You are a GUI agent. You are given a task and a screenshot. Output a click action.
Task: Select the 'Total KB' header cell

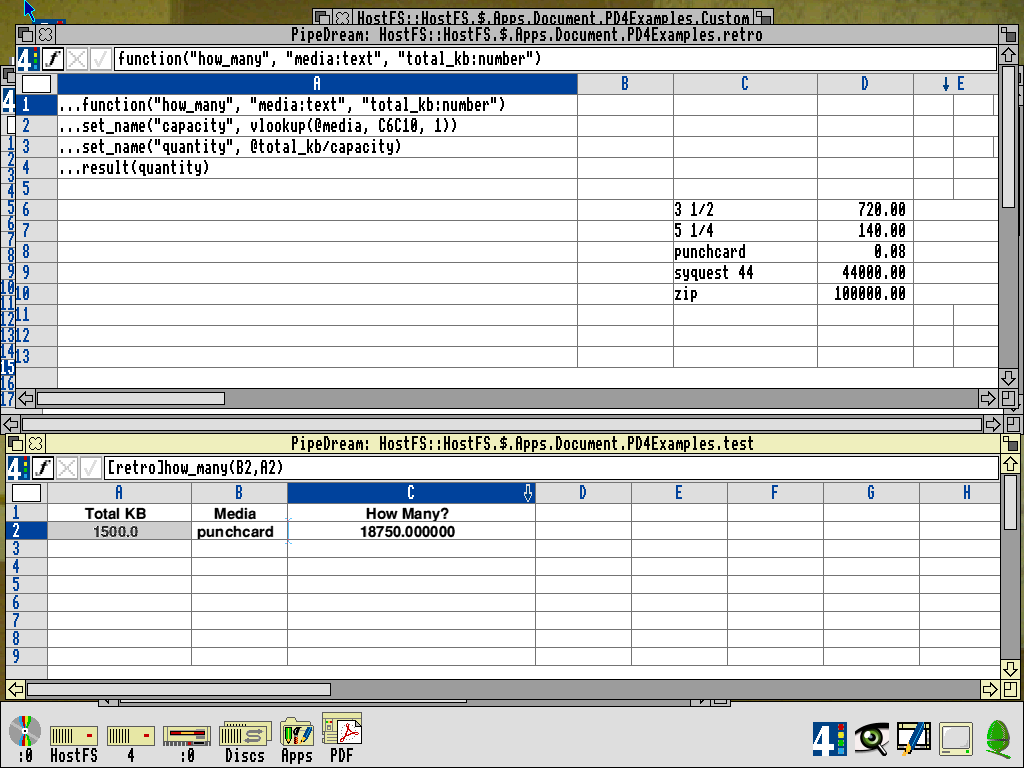click(119, 513)
